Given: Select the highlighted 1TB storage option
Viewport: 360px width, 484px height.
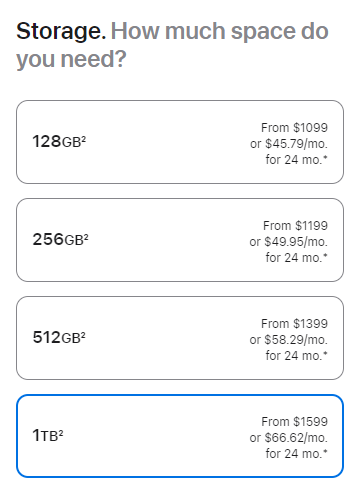Looking at the screenshot, I should coord(180,436).
